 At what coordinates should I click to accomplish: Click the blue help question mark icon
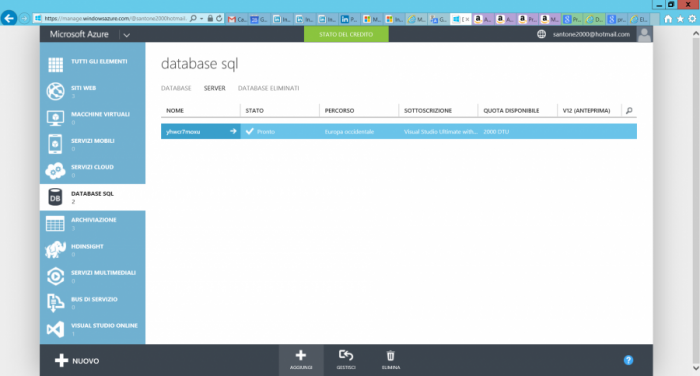pos(628,360)
